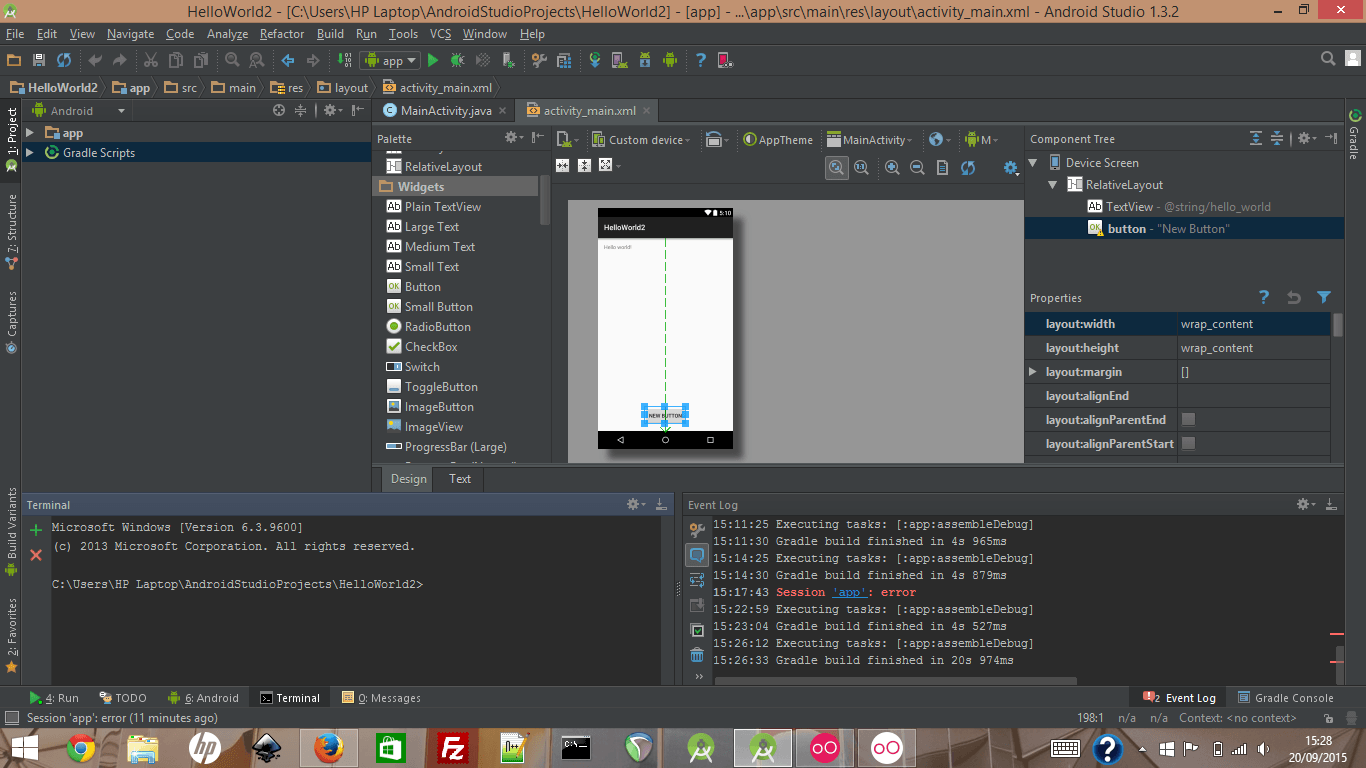Click Properties panel restore undo icon

1294,297
